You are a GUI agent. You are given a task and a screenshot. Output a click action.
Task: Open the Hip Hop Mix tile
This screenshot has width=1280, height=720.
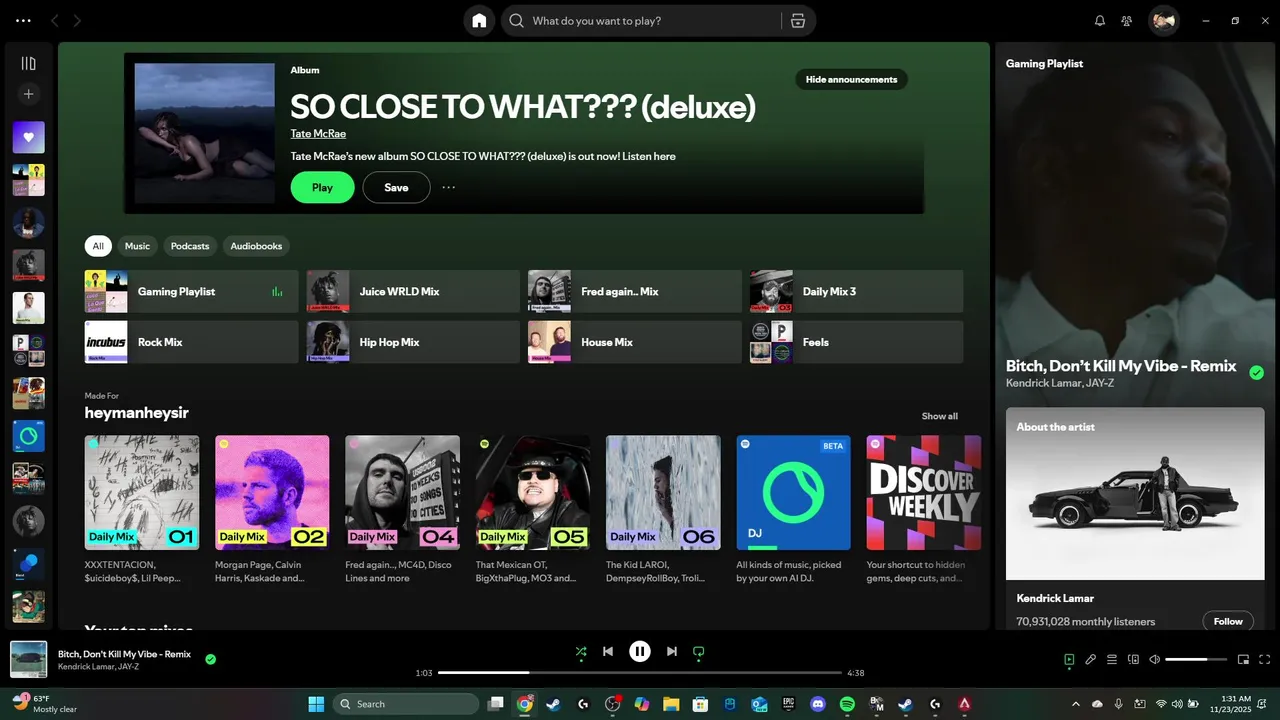pyautogui.click(x=413, y=342)
